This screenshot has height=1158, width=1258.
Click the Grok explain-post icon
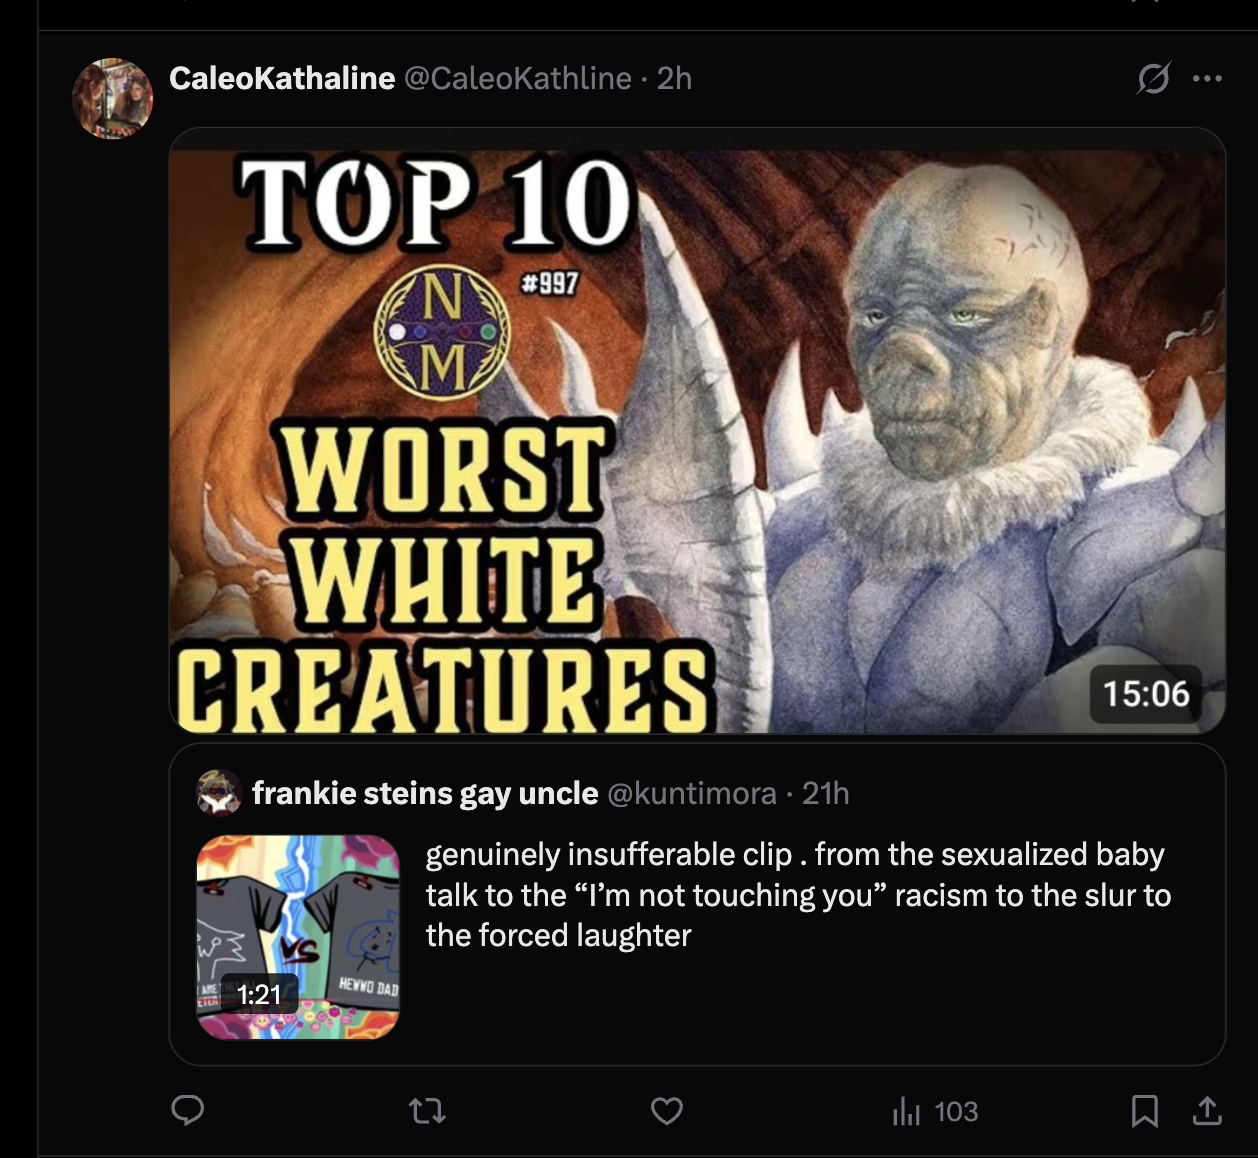(1153, 78)
